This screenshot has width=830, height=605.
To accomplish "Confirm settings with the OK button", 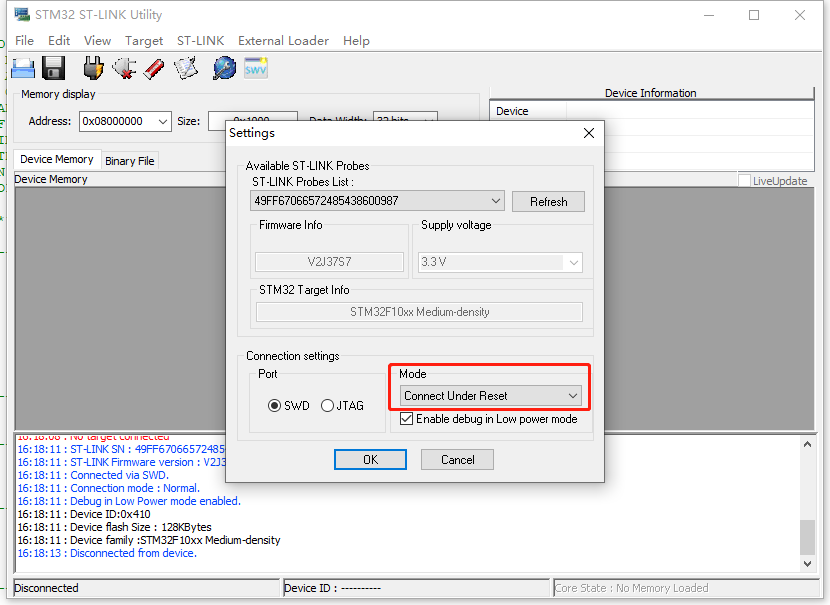I will click(371, 459).
